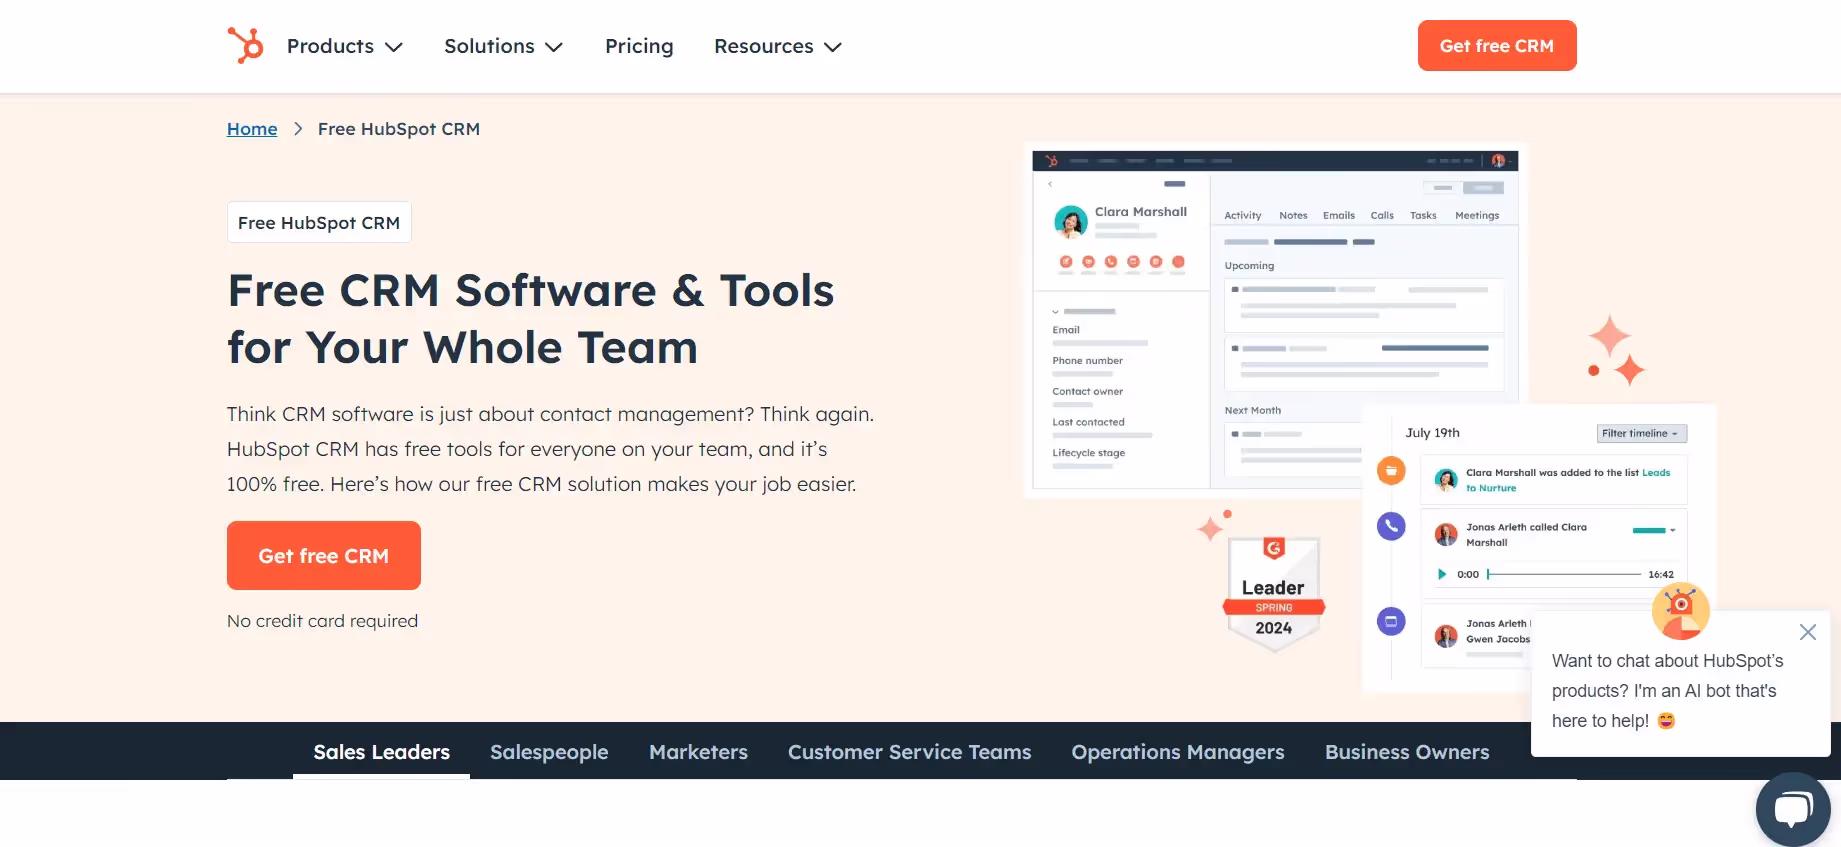Image resolution: width=1841 pixels, height=847 pixels.
Task: Expand the Products menu
Action: click(345, 46)
